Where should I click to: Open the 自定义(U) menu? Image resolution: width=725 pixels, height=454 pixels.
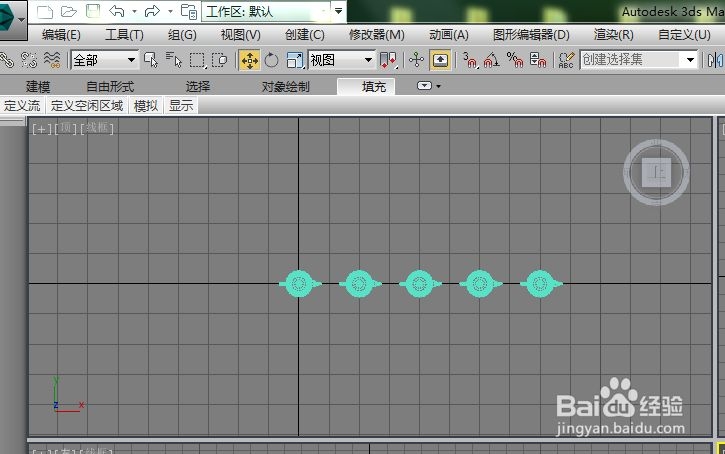coord(684,35)
